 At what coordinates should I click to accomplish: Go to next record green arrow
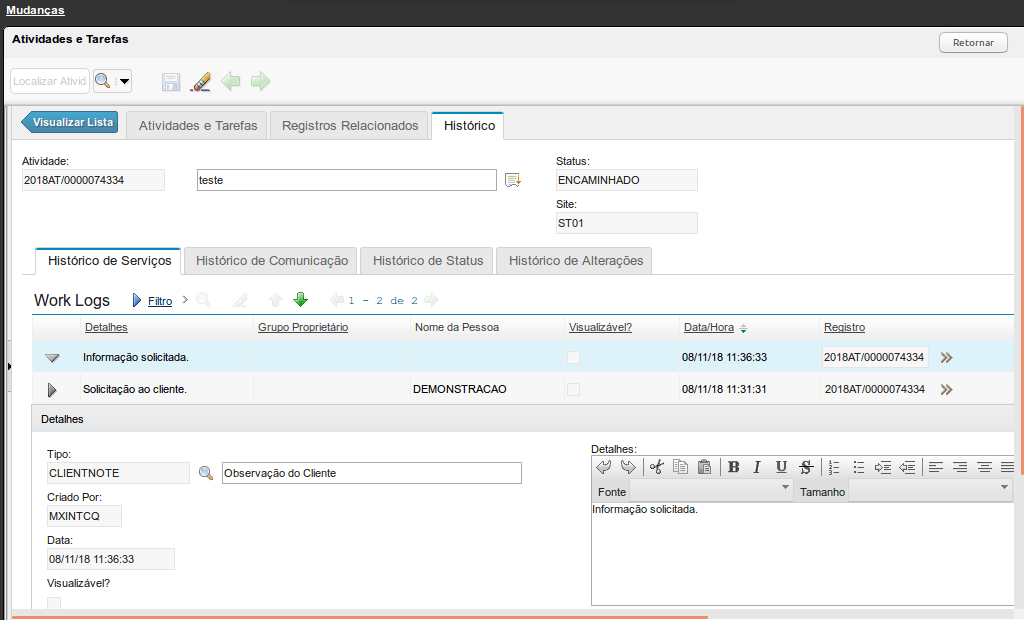pyautogui.click(x=260, y=81)
